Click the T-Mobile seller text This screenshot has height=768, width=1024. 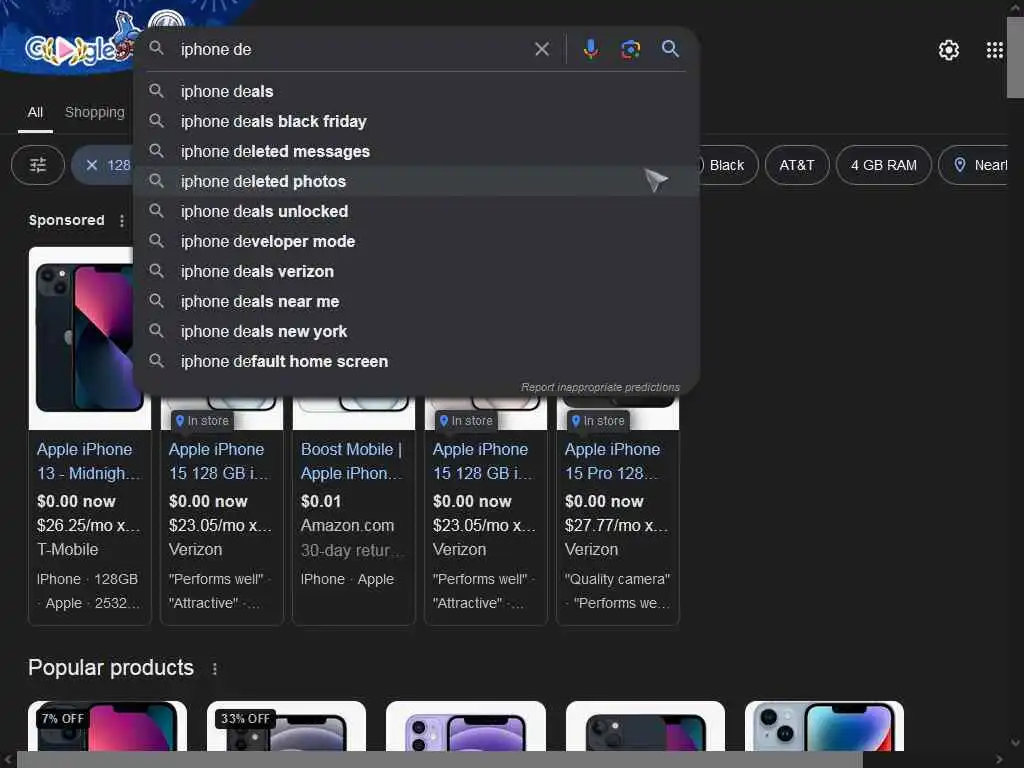click(x=67, y=550)
